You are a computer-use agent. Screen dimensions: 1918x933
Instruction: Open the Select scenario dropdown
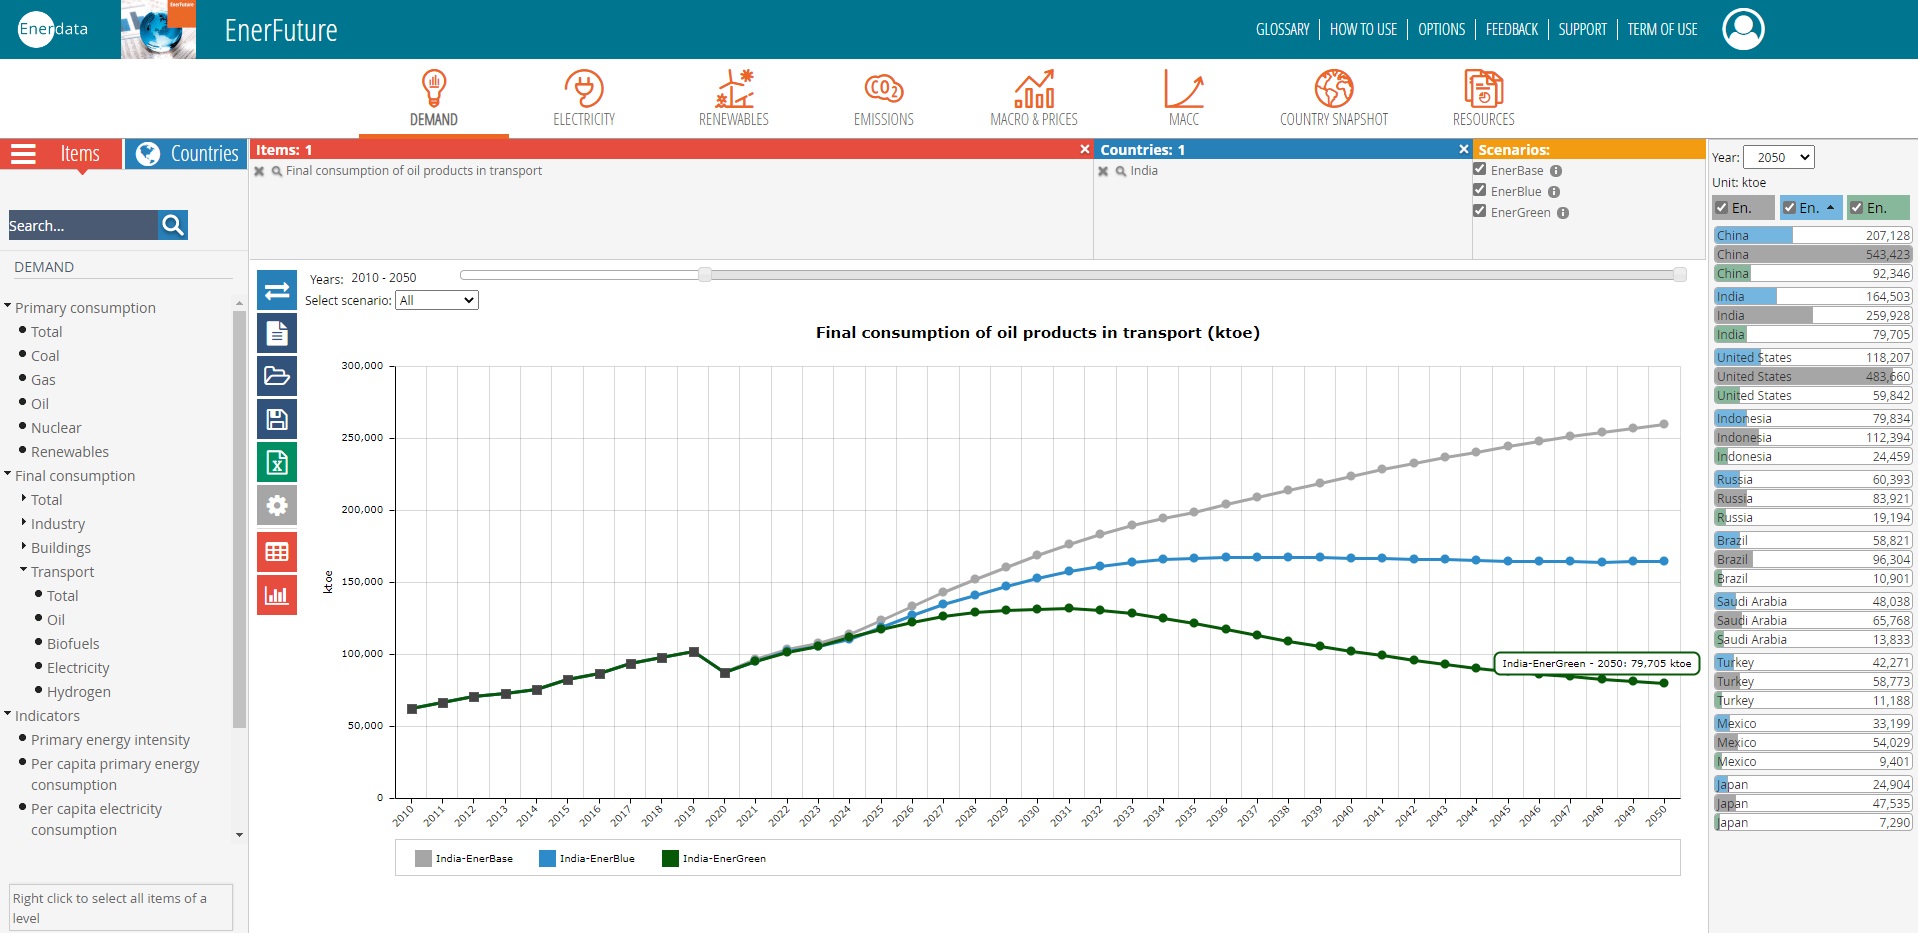pyautogui.click(x=437, y=300)
